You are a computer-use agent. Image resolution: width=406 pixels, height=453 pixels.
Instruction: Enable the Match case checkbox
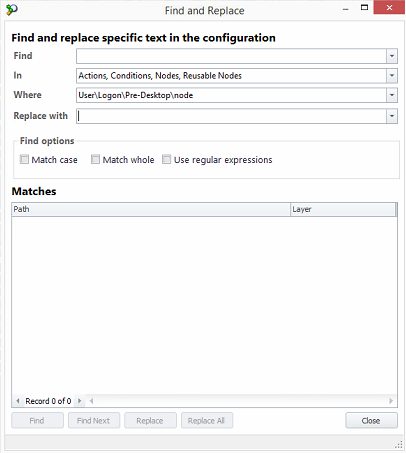24,159
